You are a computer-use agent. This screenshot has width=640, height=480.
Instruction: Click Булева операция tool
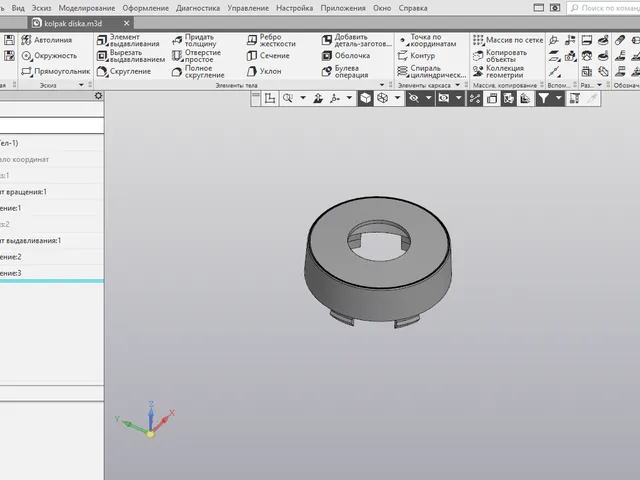coord(345,71)
